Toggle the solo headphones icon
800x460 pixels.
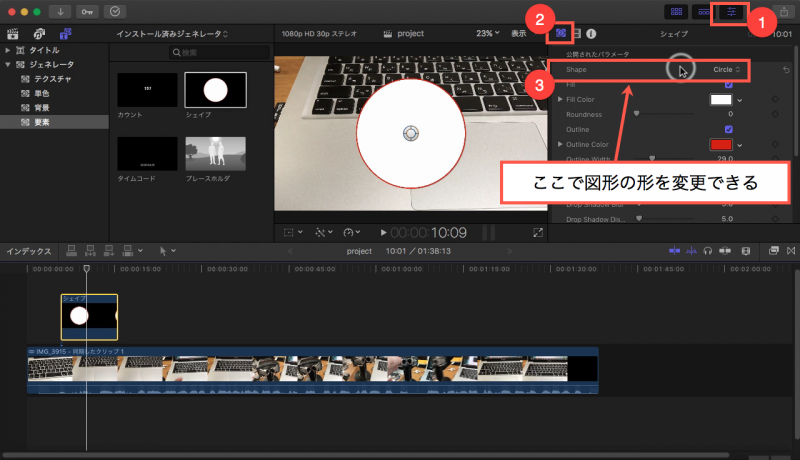click(708, 250)
